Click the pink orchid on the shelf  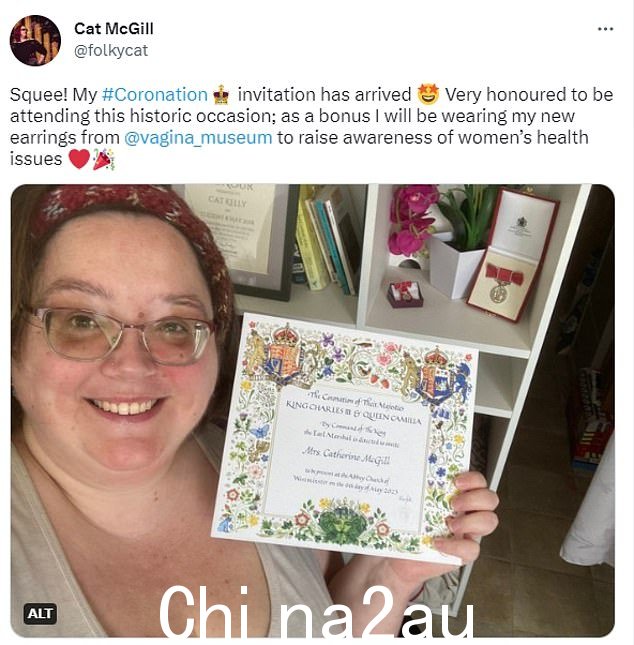pyautogui.click(x=412, y=218)
